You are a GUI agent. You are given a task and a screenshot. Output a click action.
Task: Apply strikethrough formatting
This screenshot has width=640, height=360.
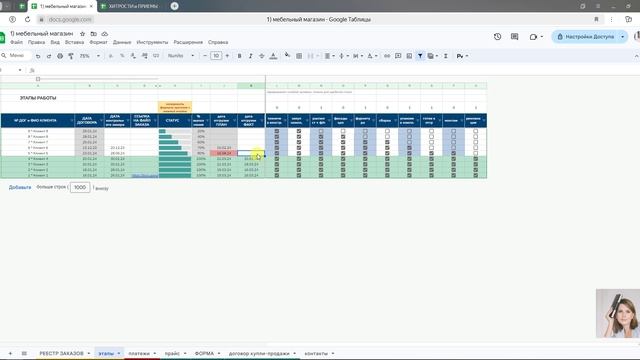tap(262, 56)
